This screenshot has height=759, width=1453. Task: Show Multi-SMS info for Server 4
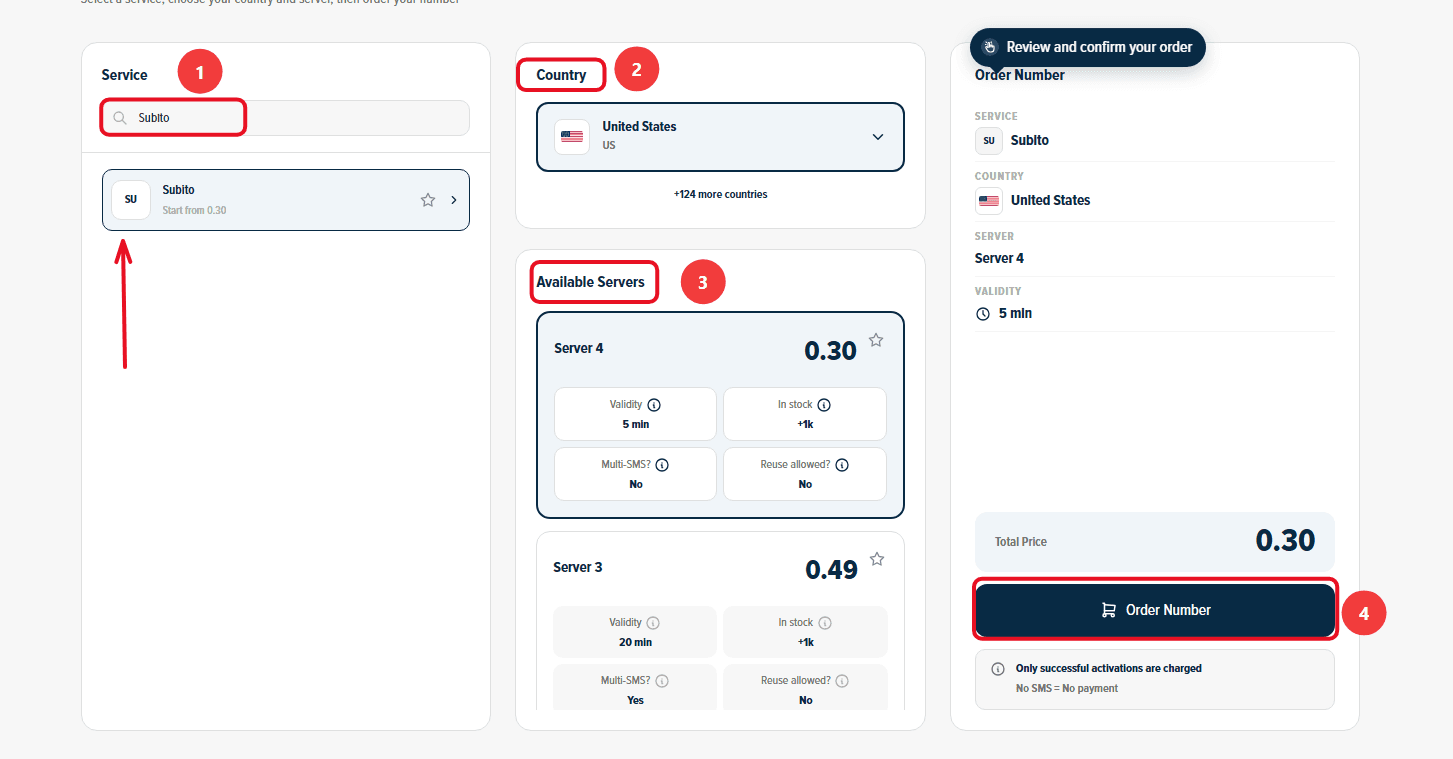pyautogui.click(x=662, y=465)
